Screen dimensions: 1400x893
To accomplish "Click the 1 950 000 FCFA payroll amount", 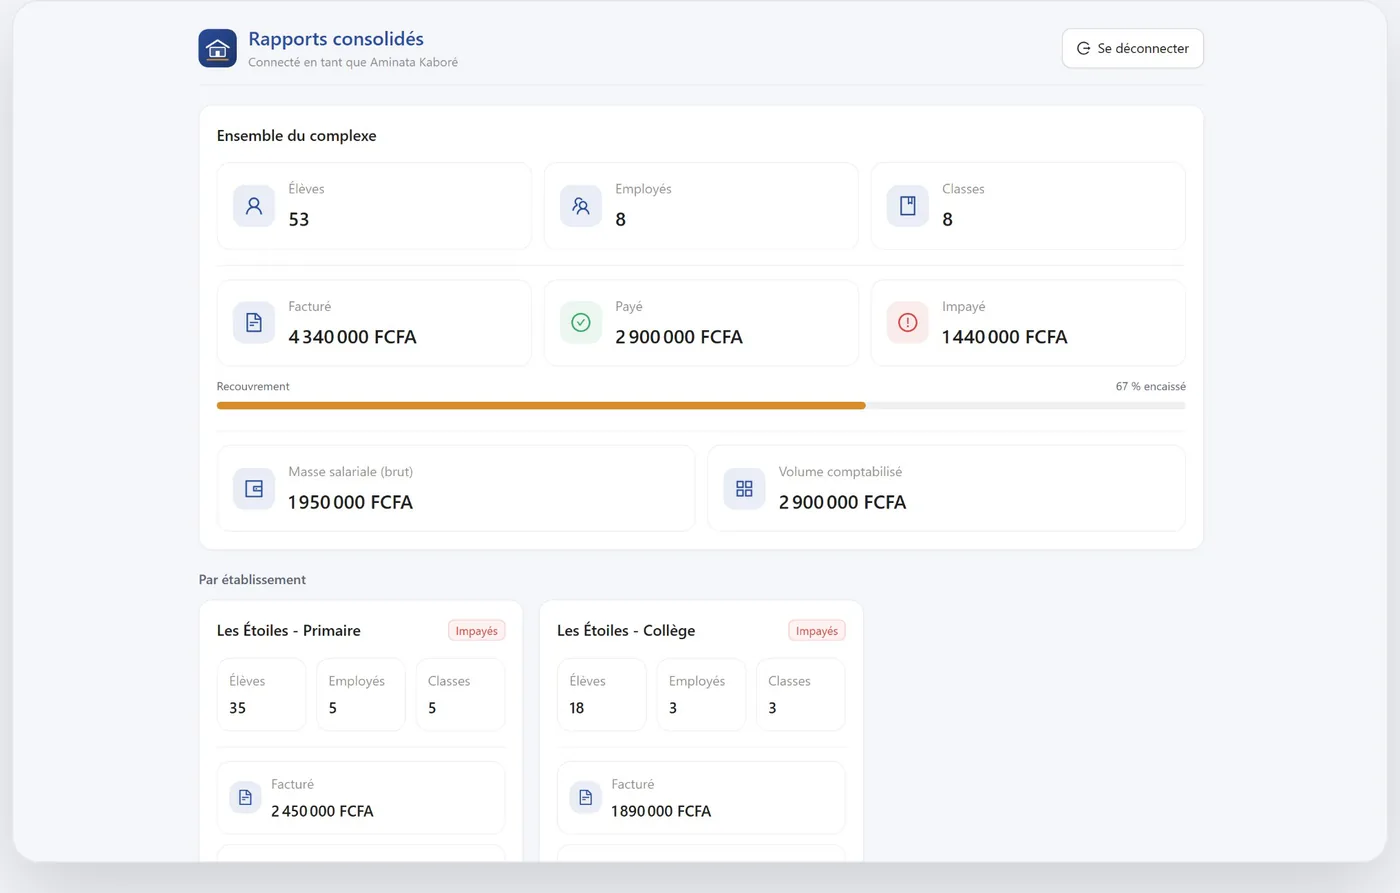I will pyautogui.click(x=350, y=502).
